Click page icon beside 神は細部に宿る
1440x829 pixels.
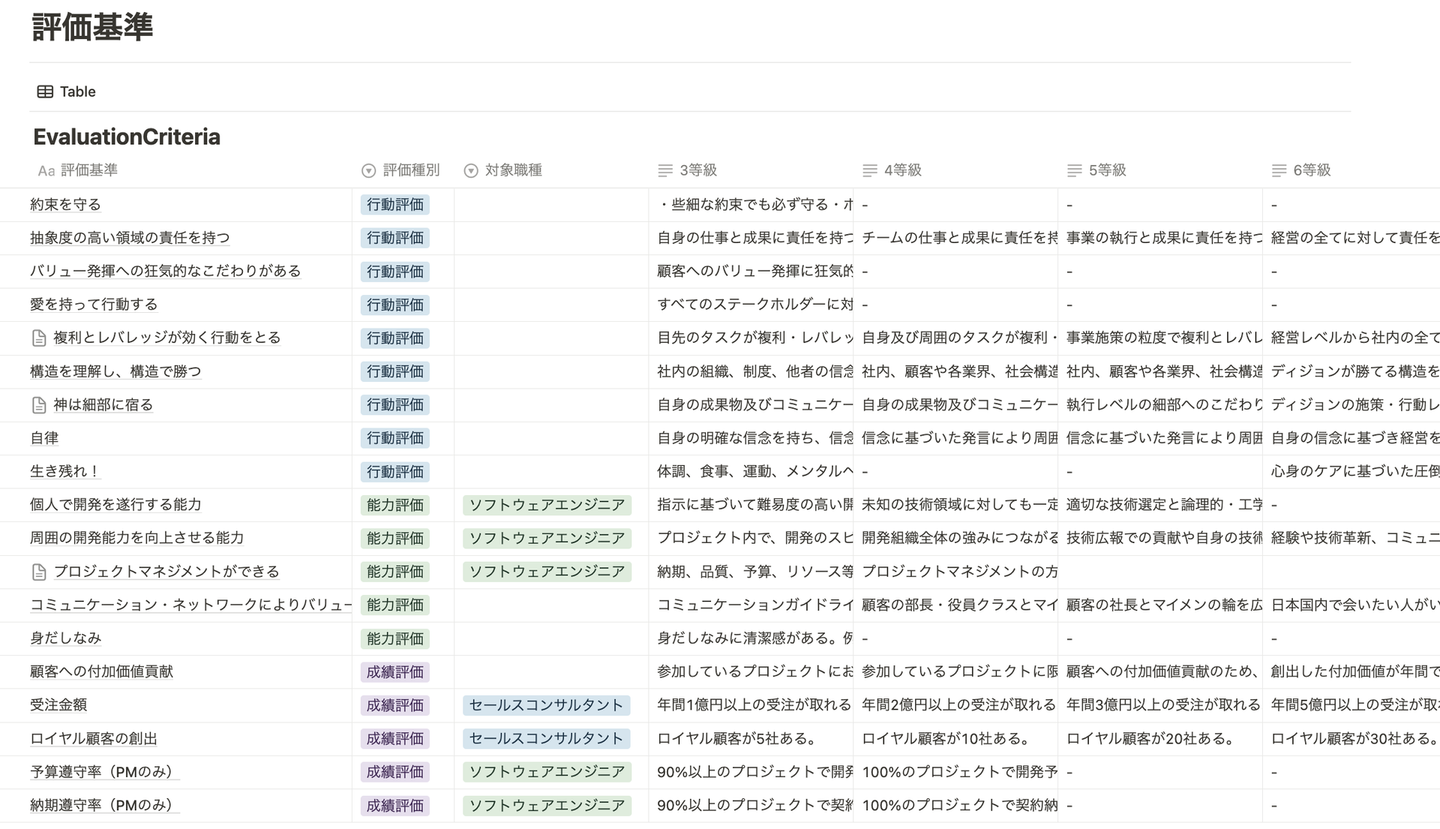[39, 405]
